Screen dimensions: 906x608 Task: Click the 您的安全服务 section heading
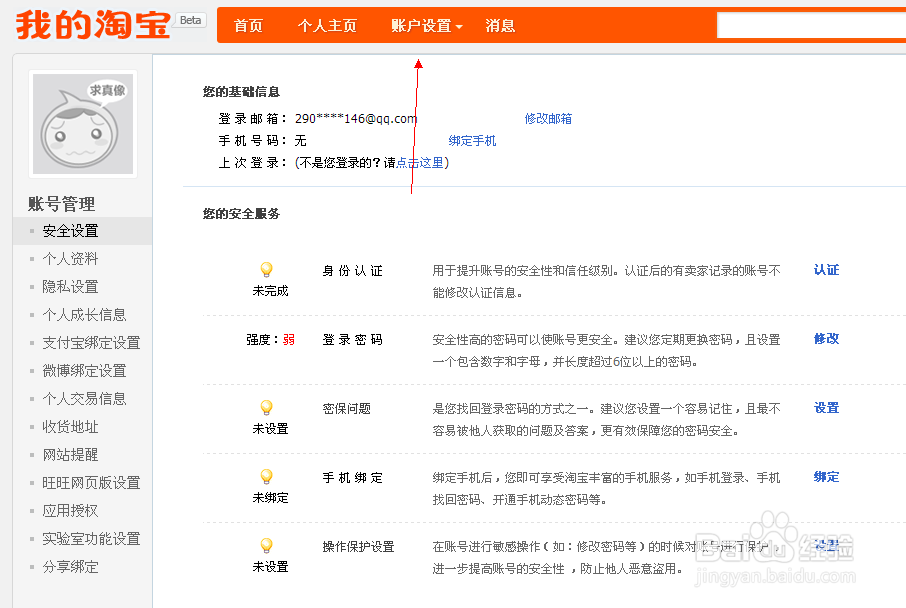[241, 214]
